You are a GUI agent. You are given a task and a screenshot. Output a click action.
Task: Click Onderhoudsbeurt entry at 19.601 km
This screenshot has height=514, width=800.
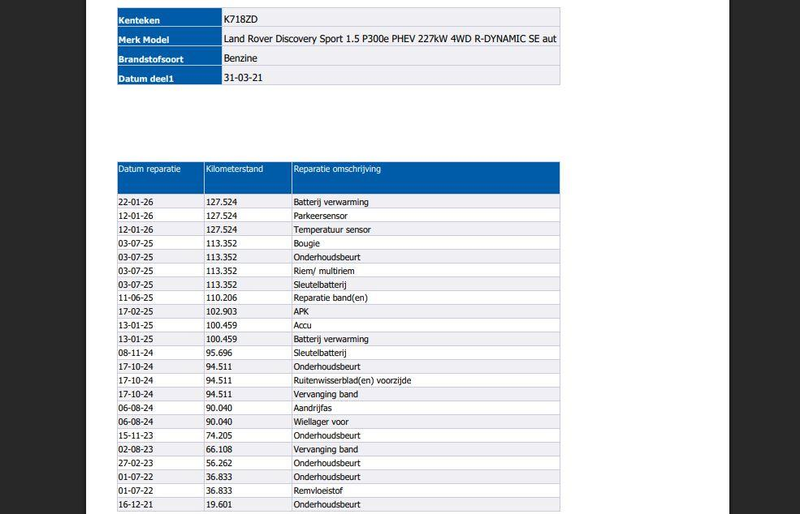327,504
